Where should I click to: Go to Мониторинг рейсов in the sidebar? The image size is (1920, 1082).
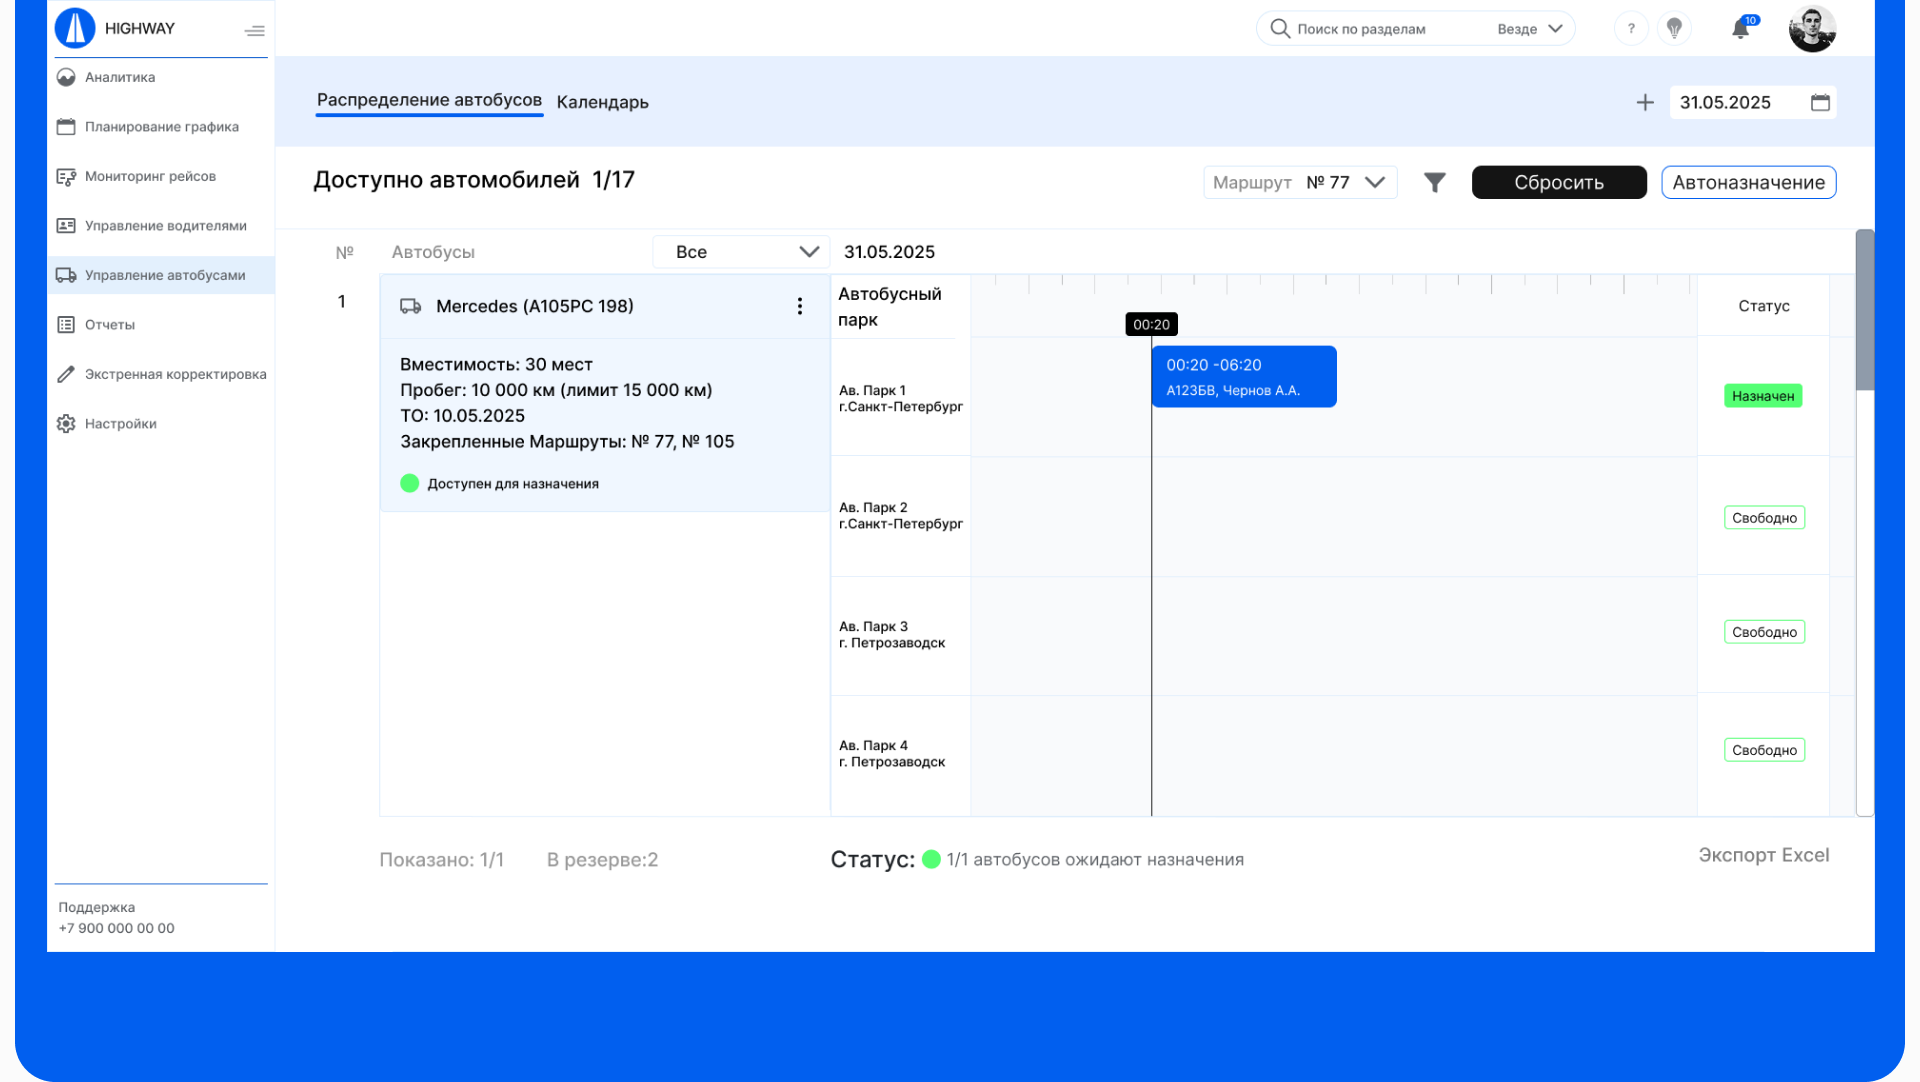pos(150,176)
